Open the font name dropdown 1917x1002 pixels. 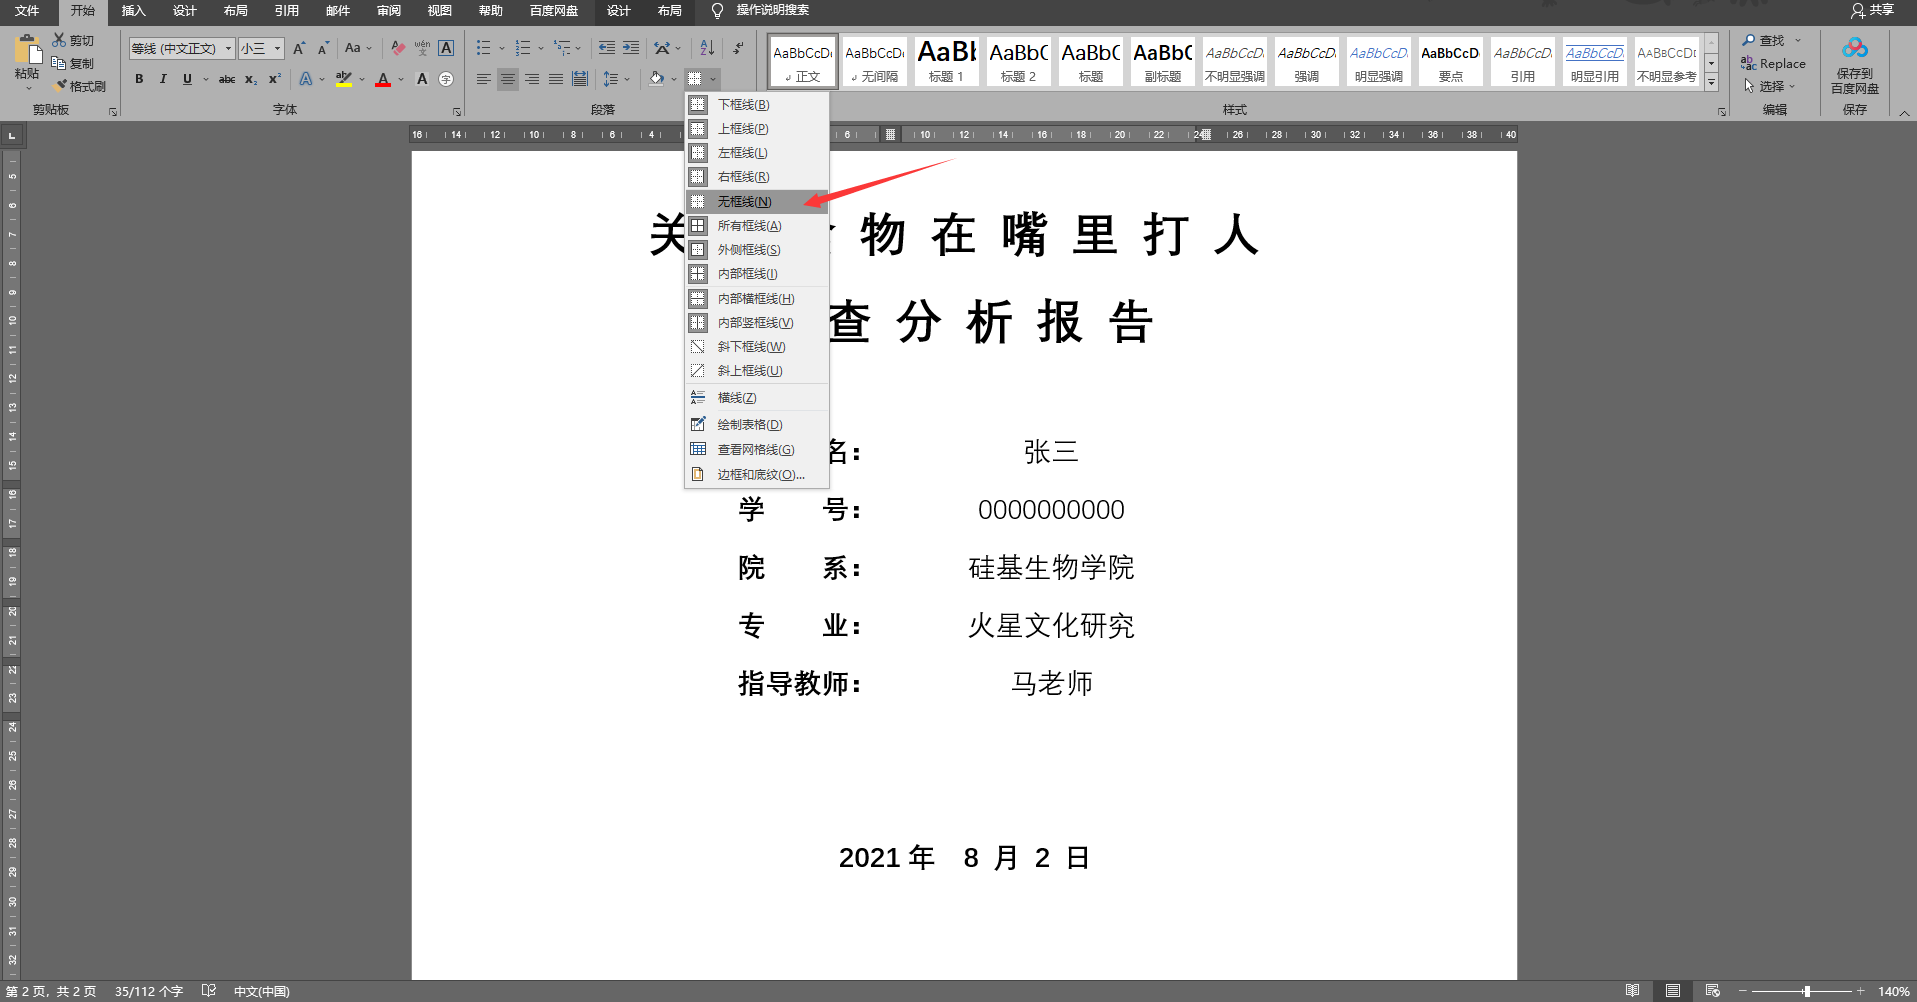pyautogui.click(x=228, y=48)
